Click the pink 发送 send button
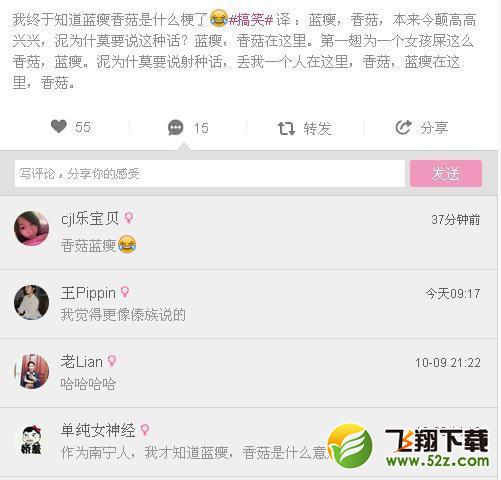This screenshot has width=501, height=480. point(446,173)
